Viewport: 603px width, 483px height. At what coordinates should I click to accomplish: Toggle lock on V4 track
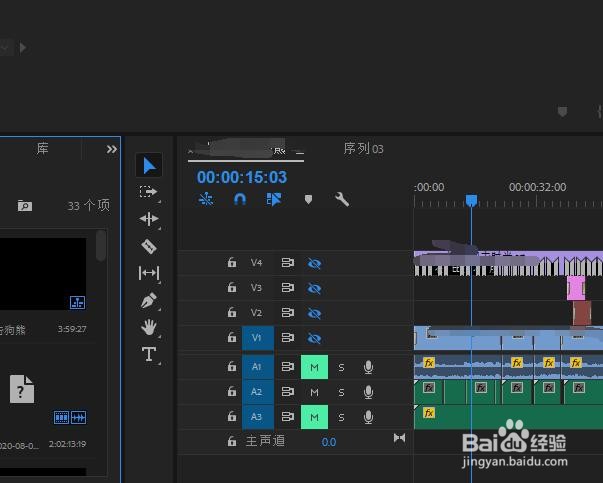pyautogui.click(x=232, y=263)
